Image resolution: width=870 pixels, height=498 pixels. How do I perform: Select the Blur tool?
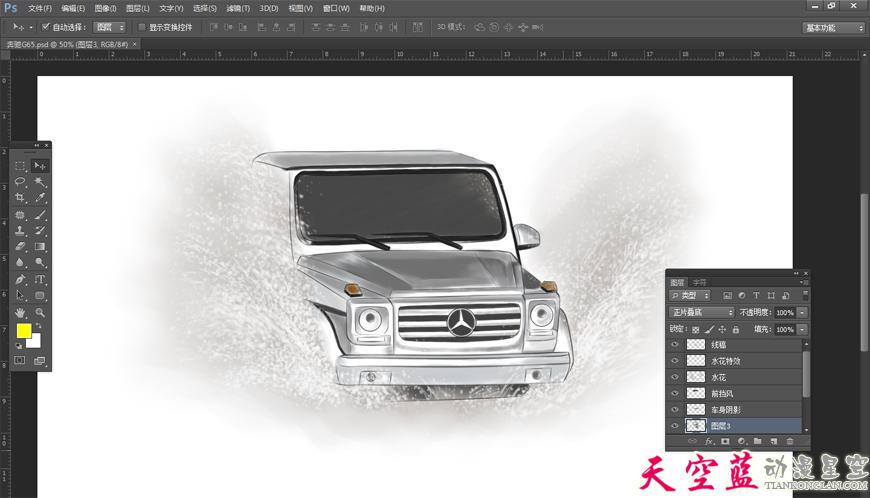pyautogui.click(x=20, y=262)
